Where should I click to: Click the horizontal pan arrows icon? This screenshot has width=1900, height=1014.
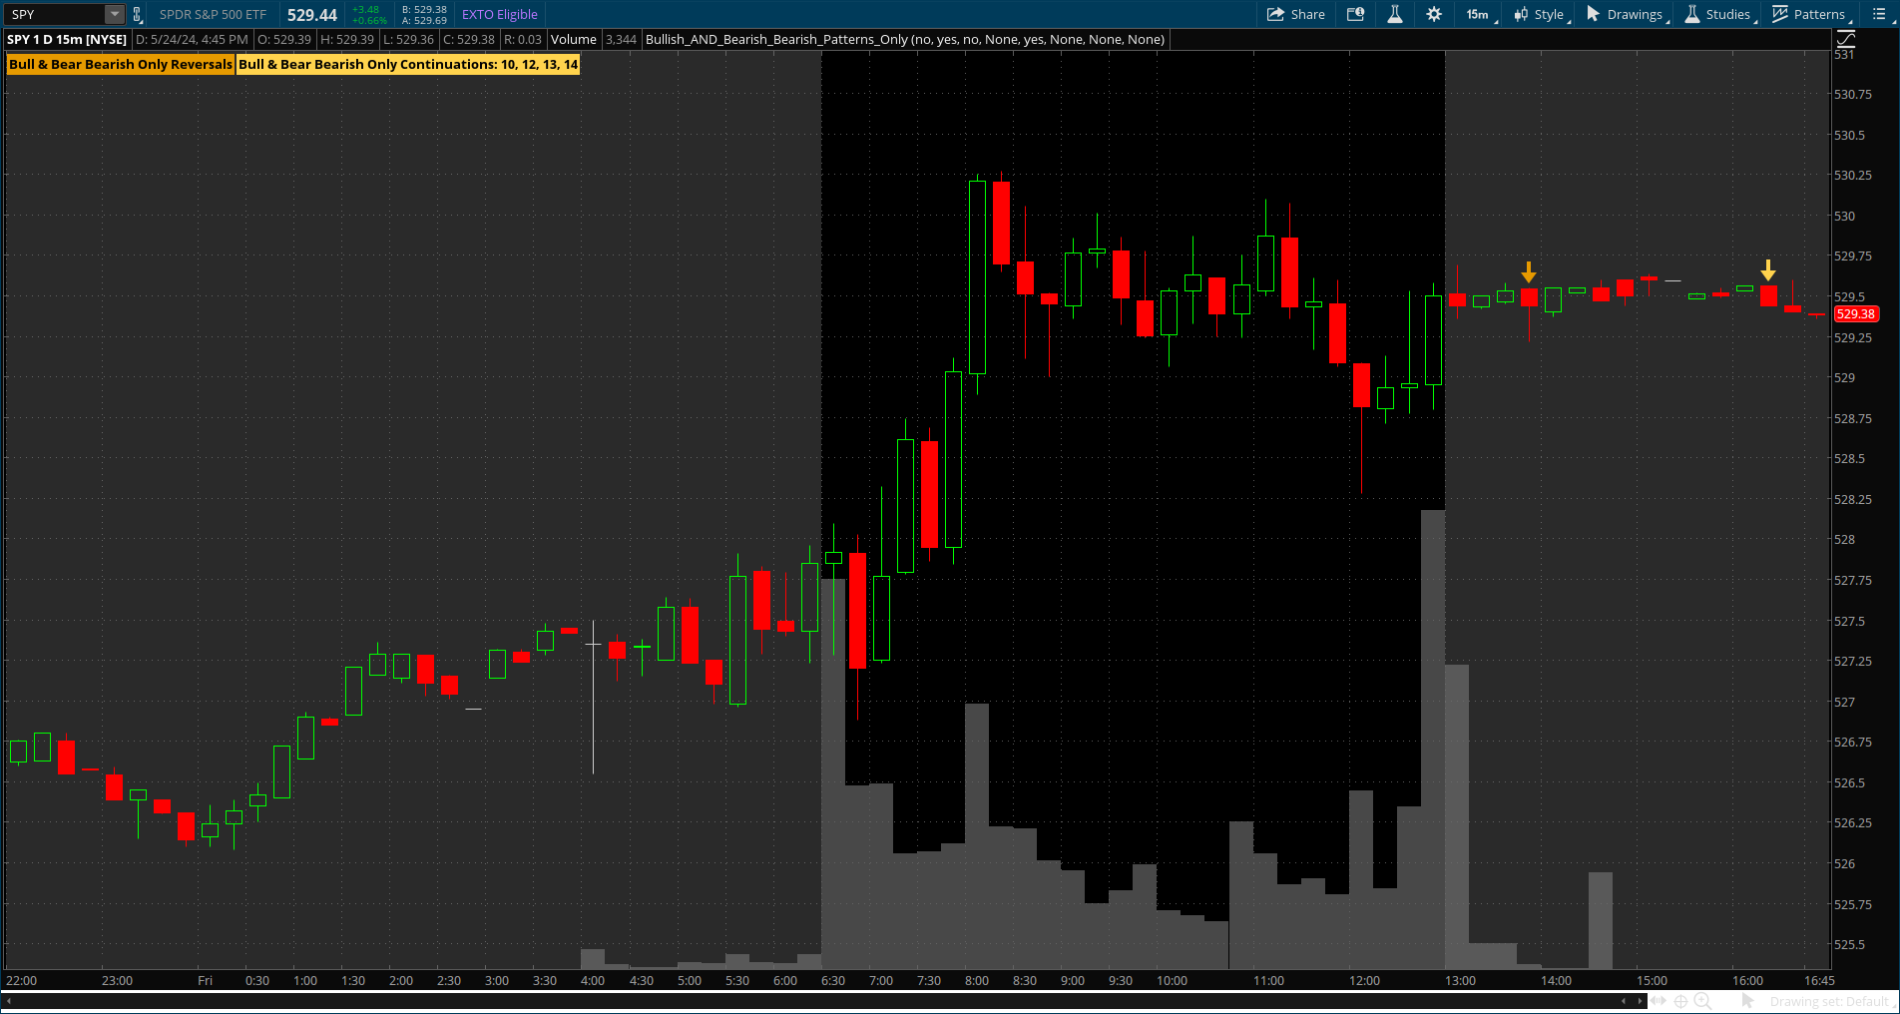pyautogui.click(x=1659, y=1001)
